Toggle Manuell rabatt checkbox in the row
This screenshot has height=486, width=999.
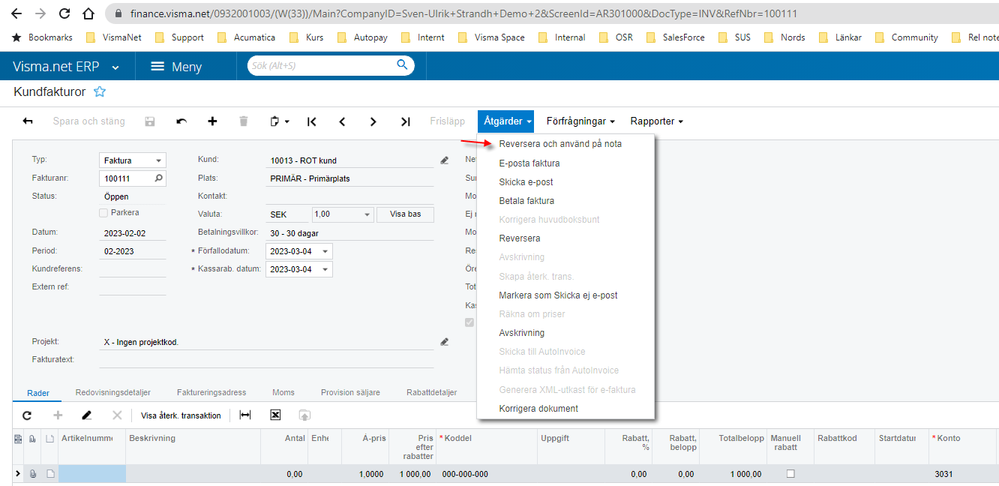pos(791,474)
